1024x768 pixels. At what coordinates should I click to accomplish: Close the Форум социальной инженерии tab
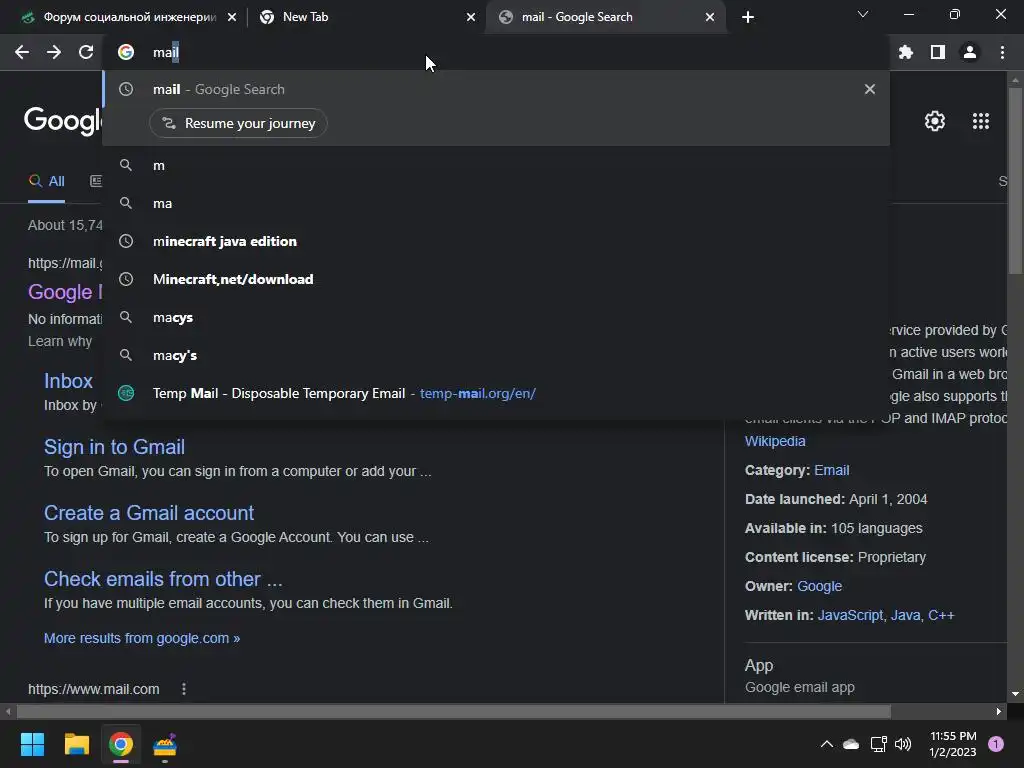coord(232,17)
